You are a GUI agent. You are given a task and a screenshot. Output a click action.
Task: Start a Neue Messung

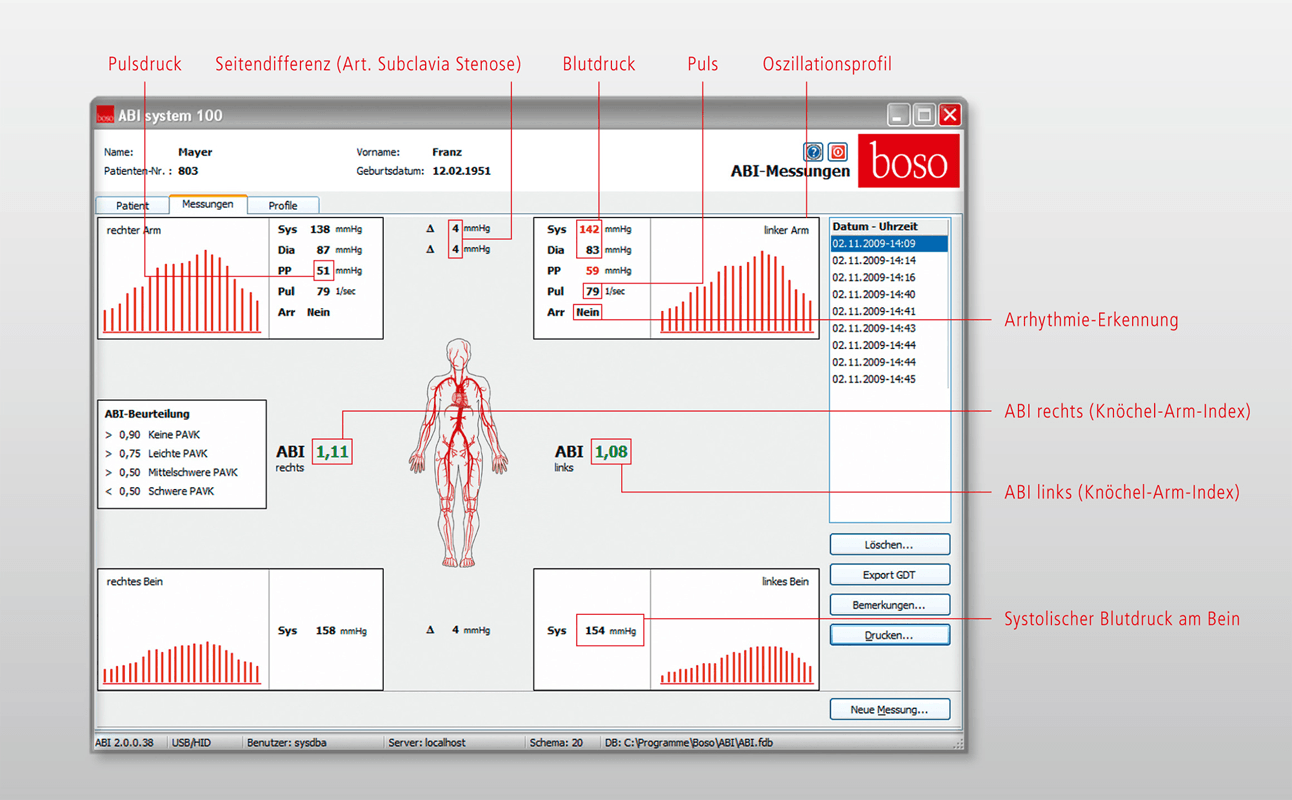pyautogui.click(x=889, y=710)
